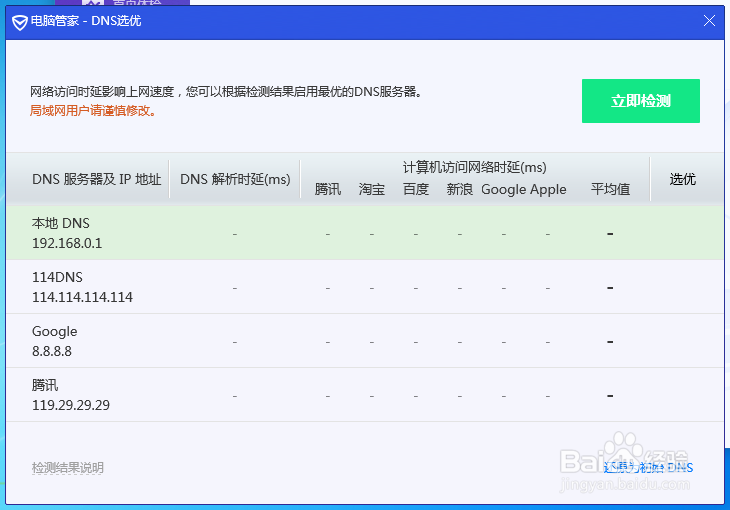This screenshot has height=510, width=730.
Task: Click the 还原为初始DNS link
Action: 648,468
